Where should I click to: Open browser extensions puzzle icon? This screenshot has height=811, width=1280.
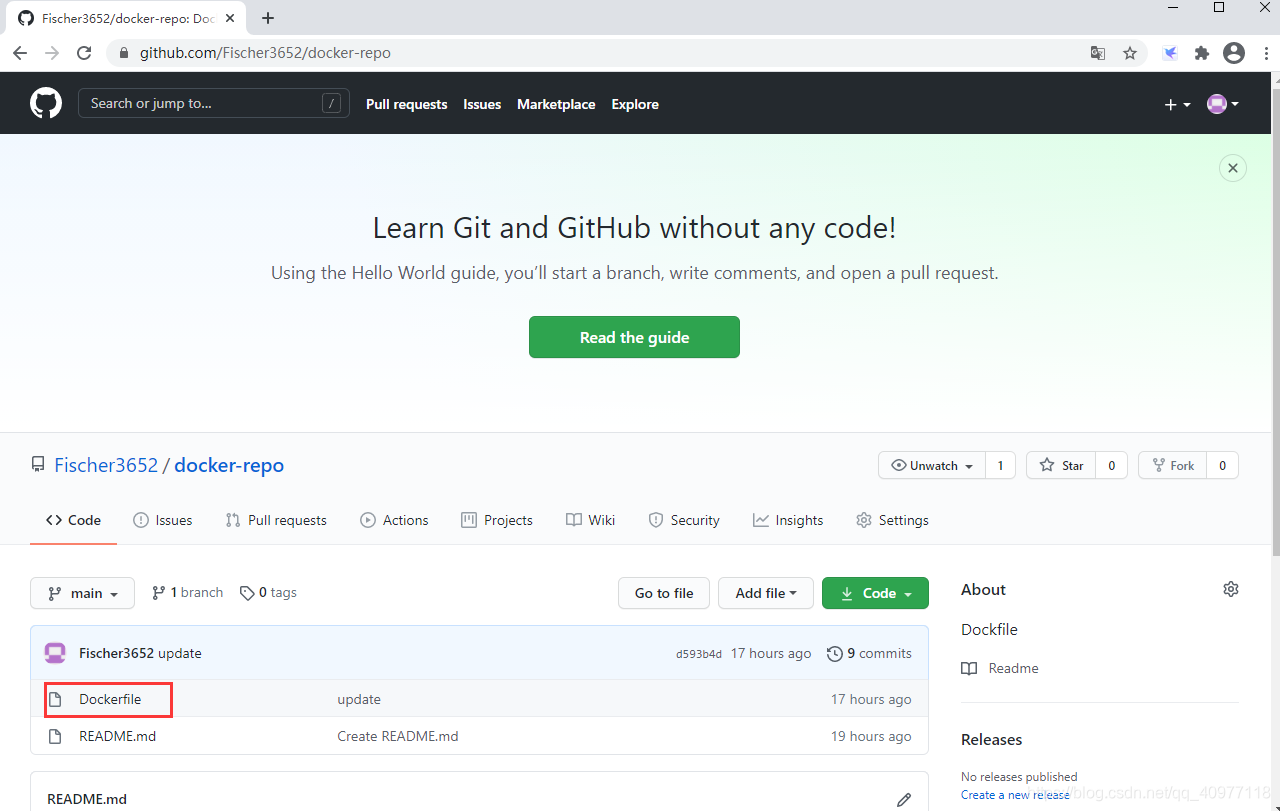[1202, 53]
